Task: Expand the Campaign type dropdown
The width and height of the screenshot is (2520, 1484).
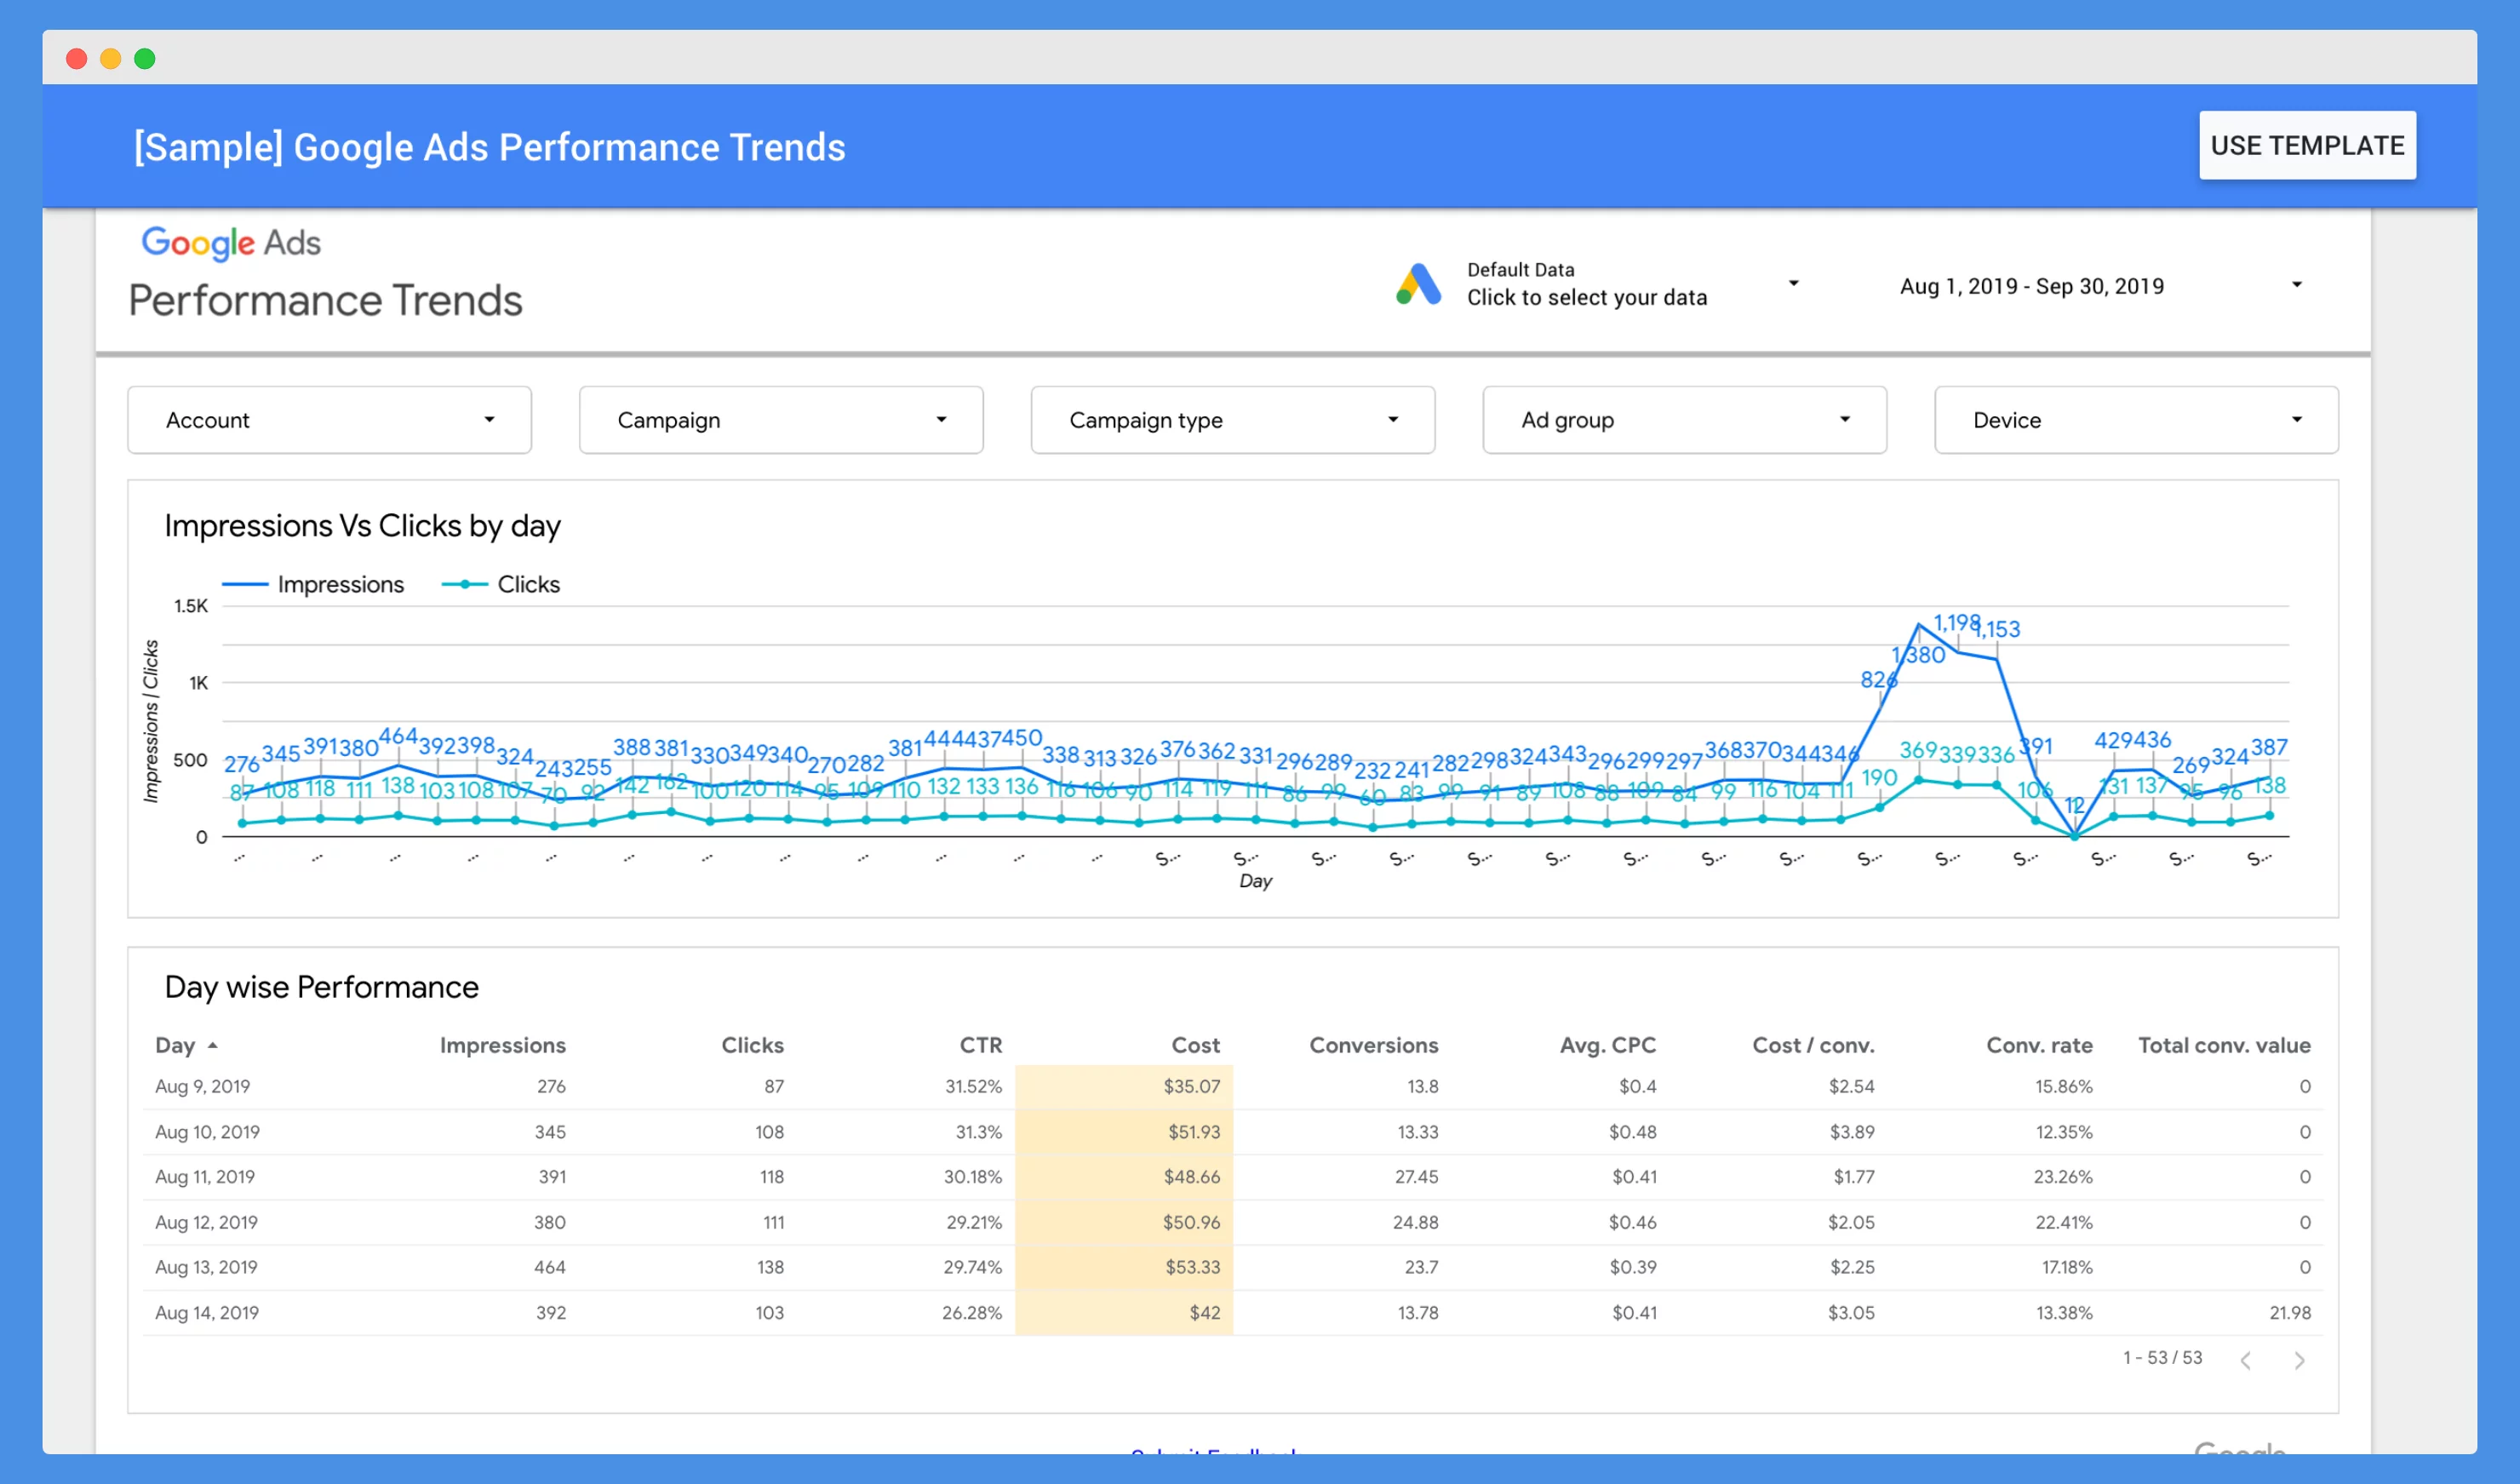Action: 1233,420
